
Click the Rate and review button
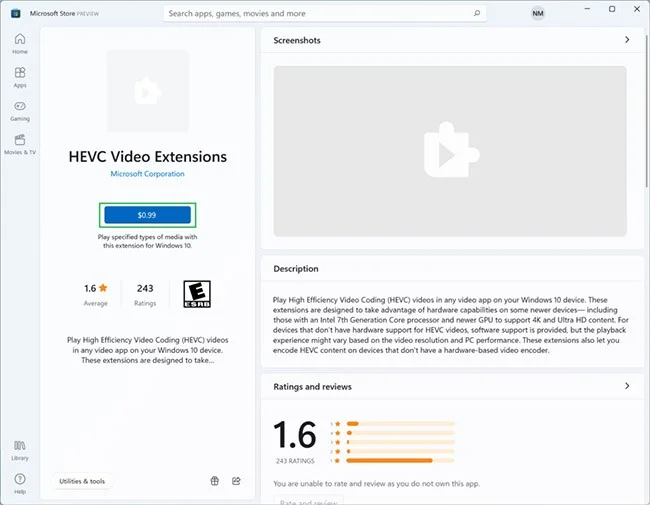tap(308, 500)
